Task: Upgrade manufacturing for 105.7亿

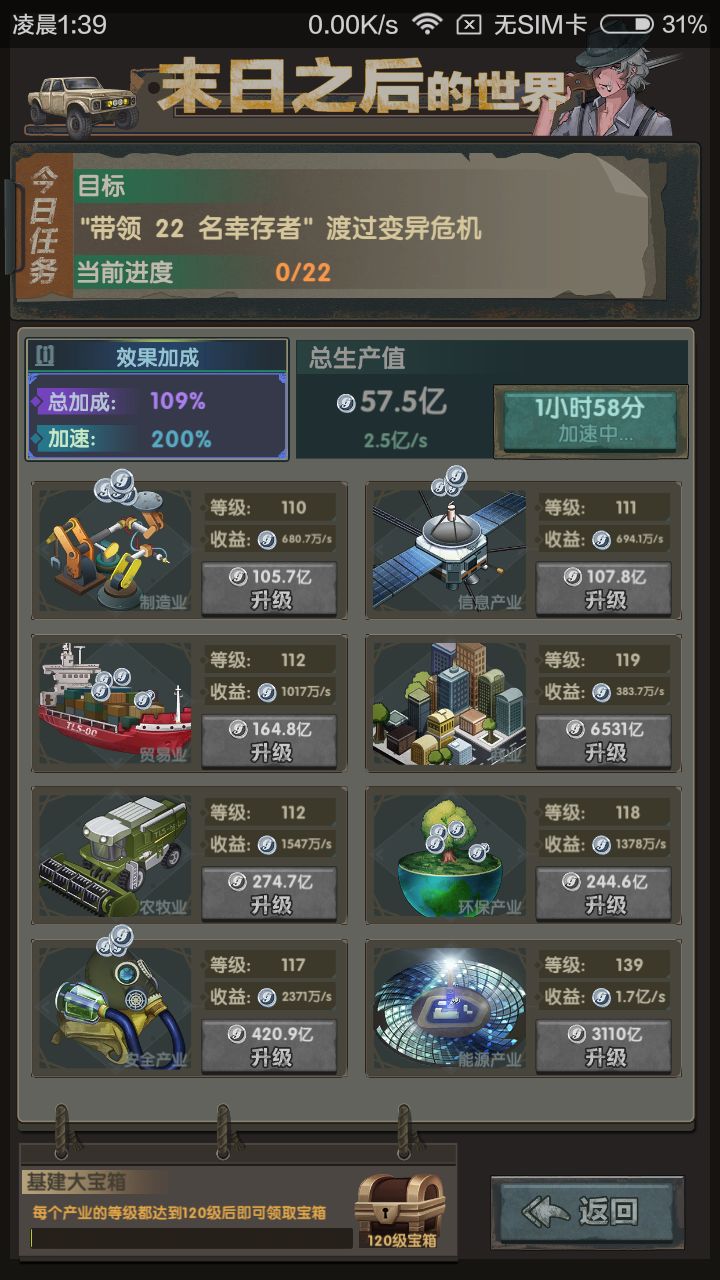Action: [x=269, y=588]
